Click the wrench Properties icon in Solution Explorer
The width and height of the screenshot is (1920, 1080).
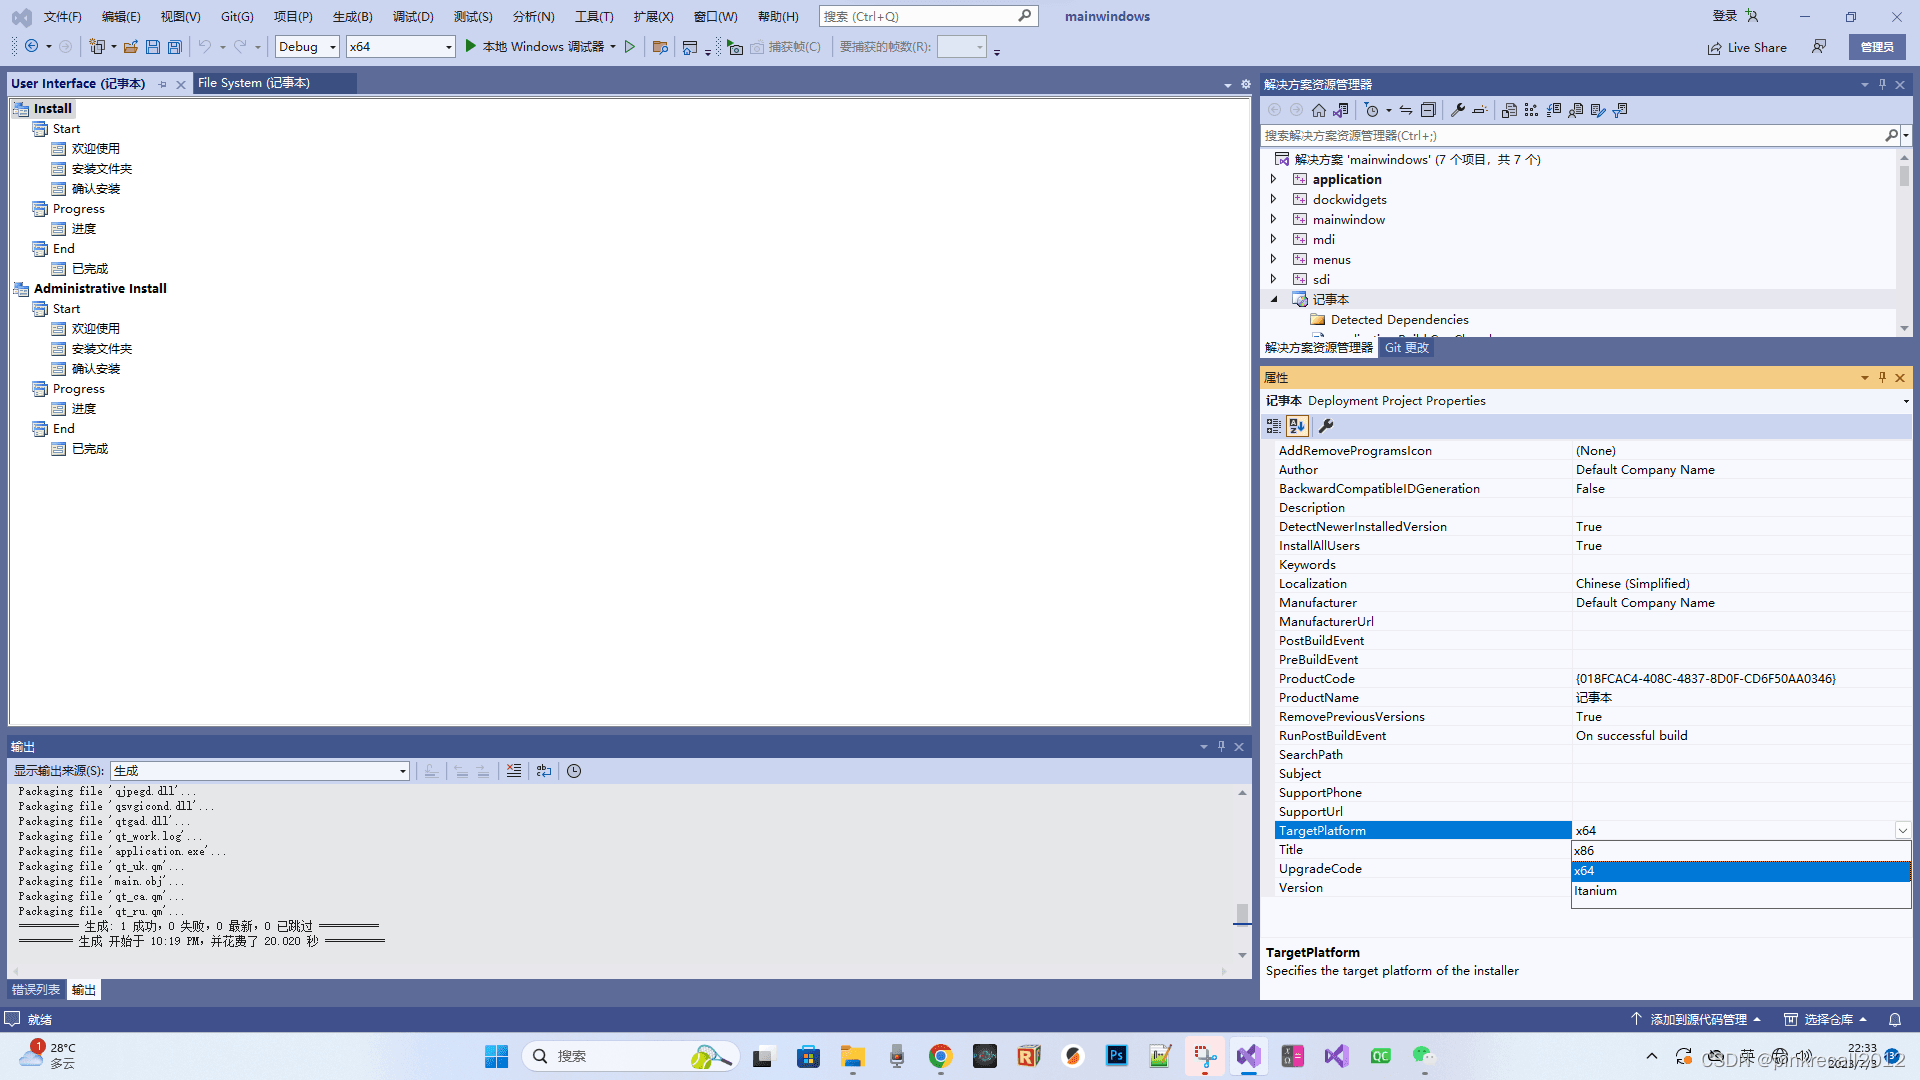(x=1458, y=110)
